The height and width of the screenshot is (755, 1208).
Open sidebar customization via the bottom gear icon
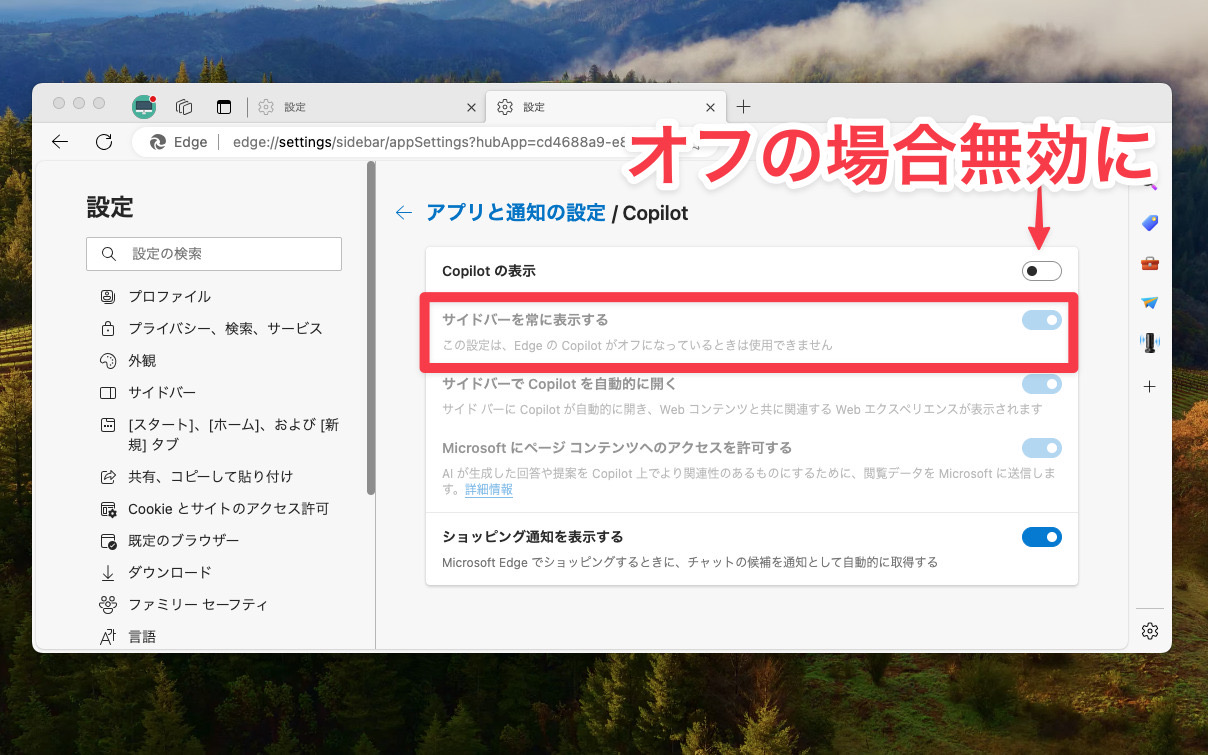[1150, 630]
